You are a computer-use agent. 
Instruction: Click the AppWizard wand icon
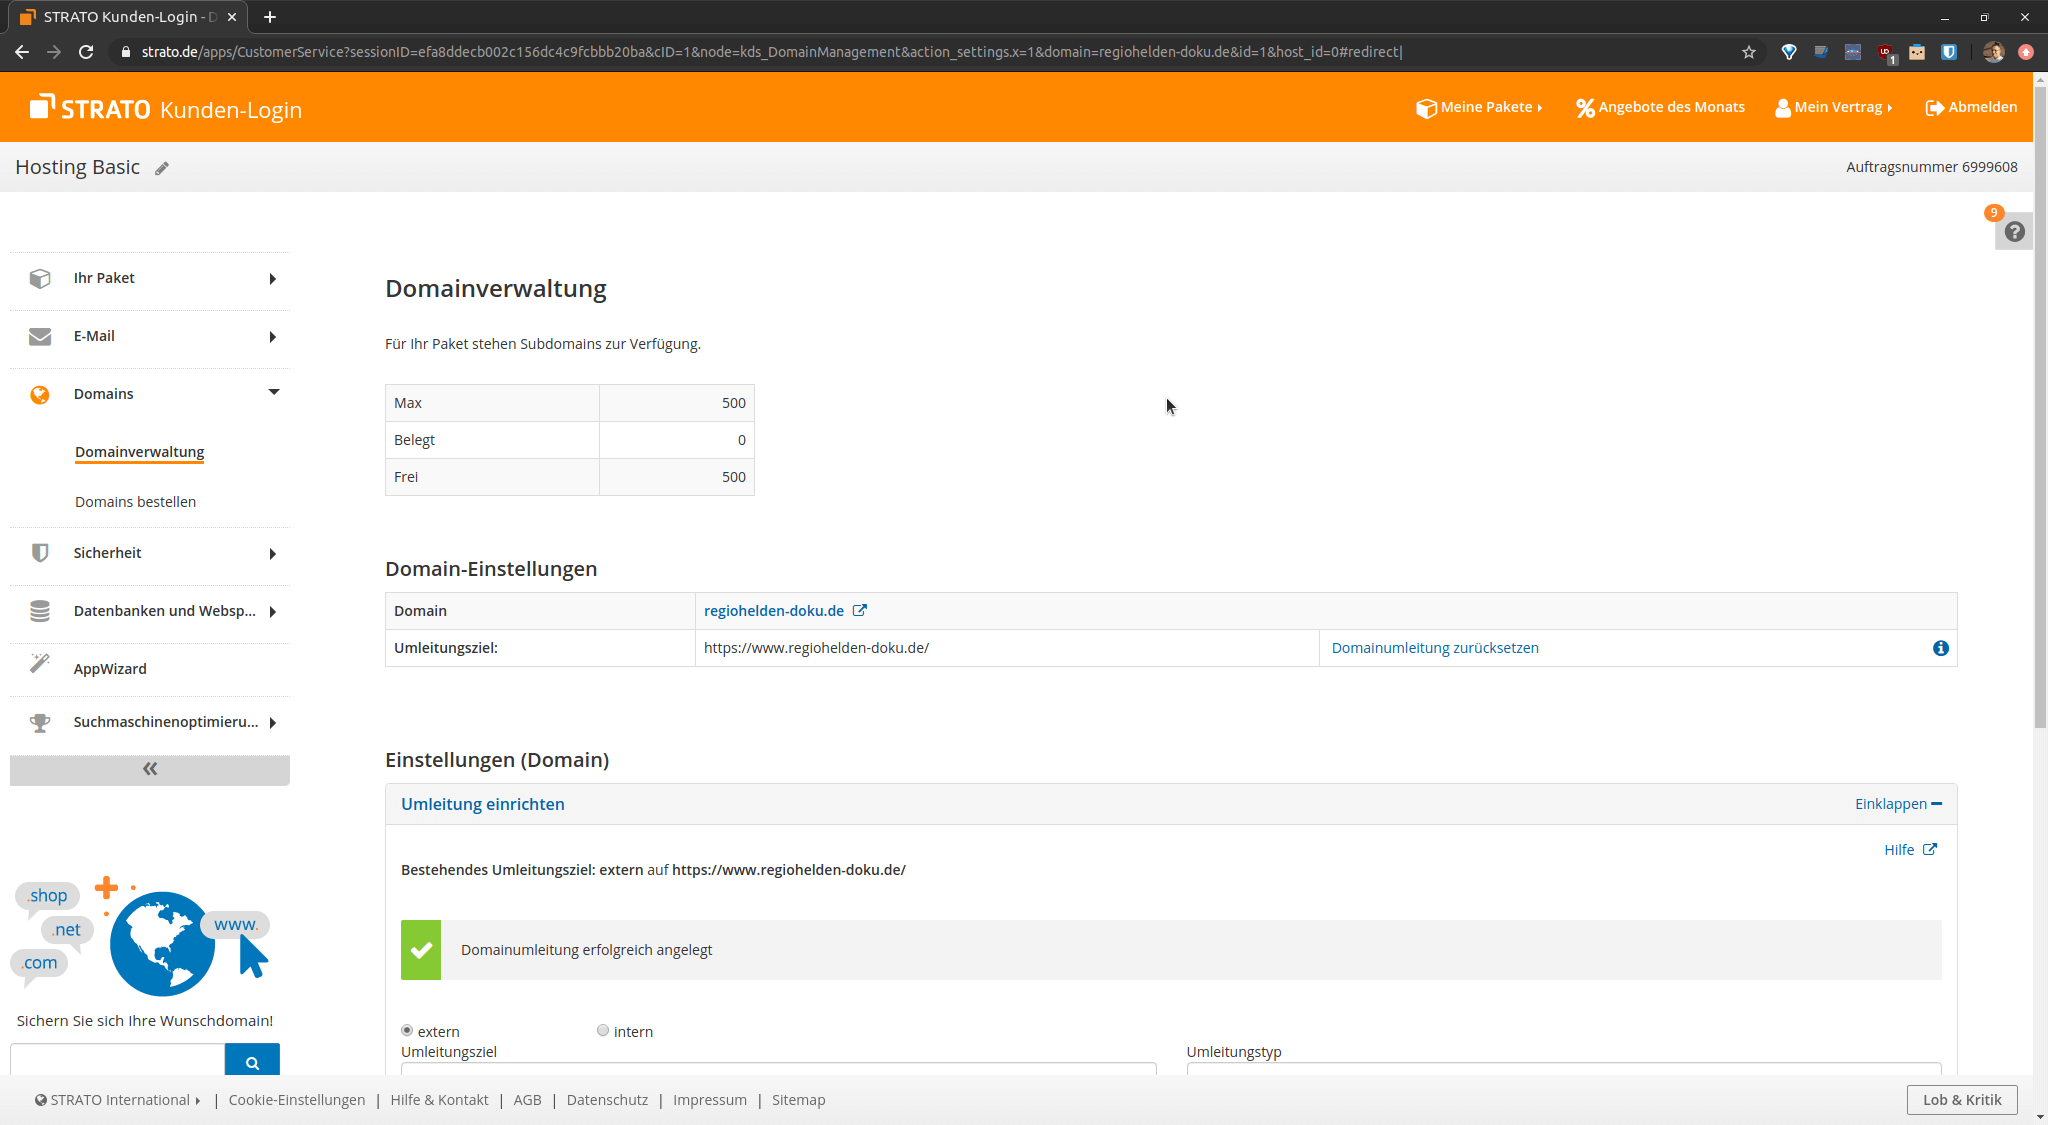coord(40,664)
